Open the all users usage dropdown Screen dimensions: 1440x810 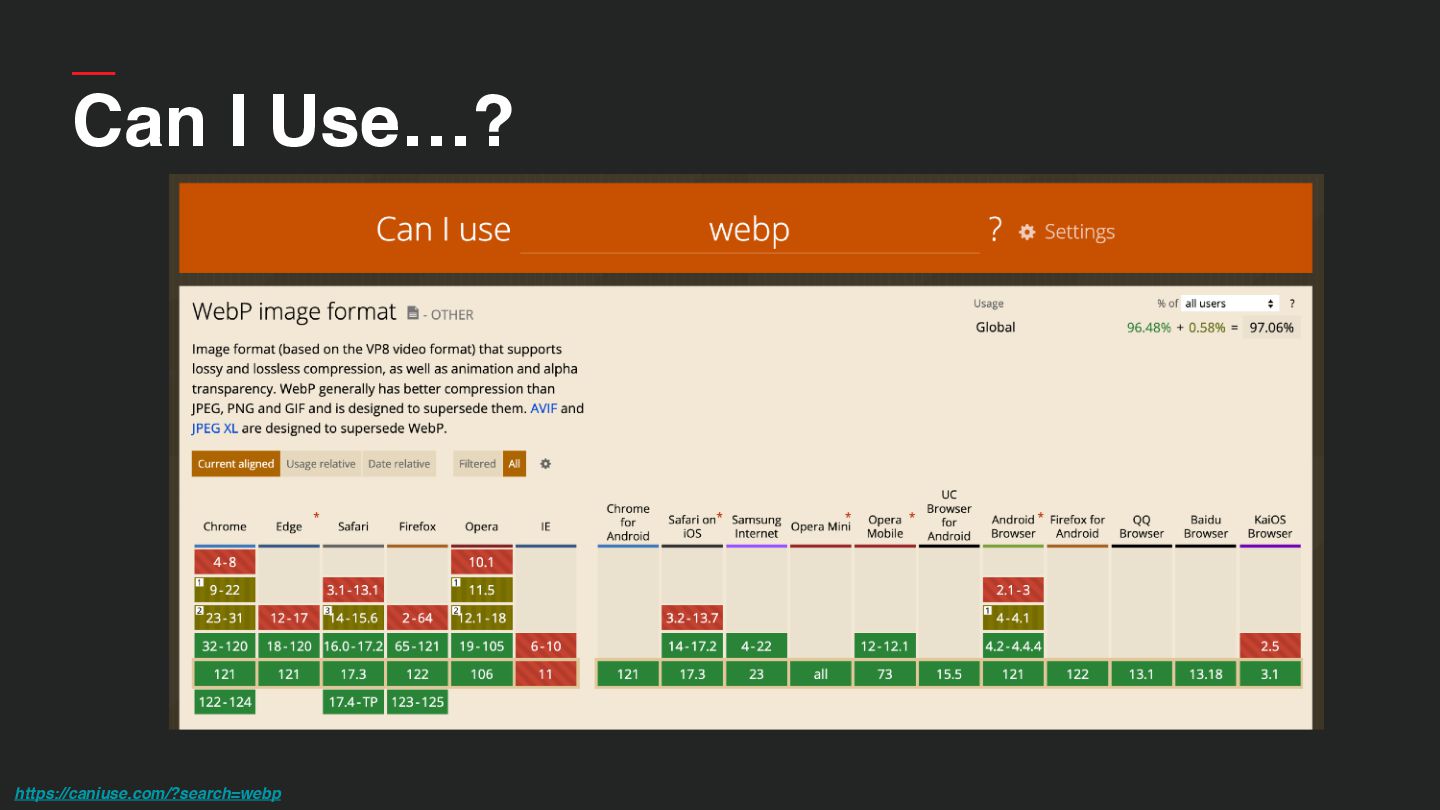[1230, 303]
